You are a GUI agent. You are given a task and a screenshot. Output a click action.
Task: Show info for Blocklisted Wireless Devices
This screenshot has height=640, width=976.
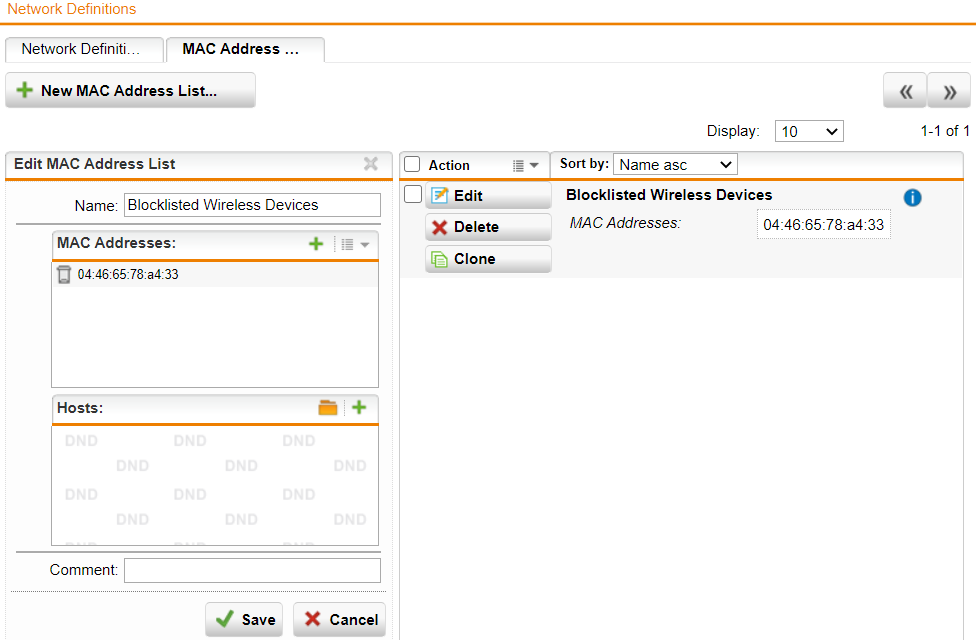click(913, 198)
